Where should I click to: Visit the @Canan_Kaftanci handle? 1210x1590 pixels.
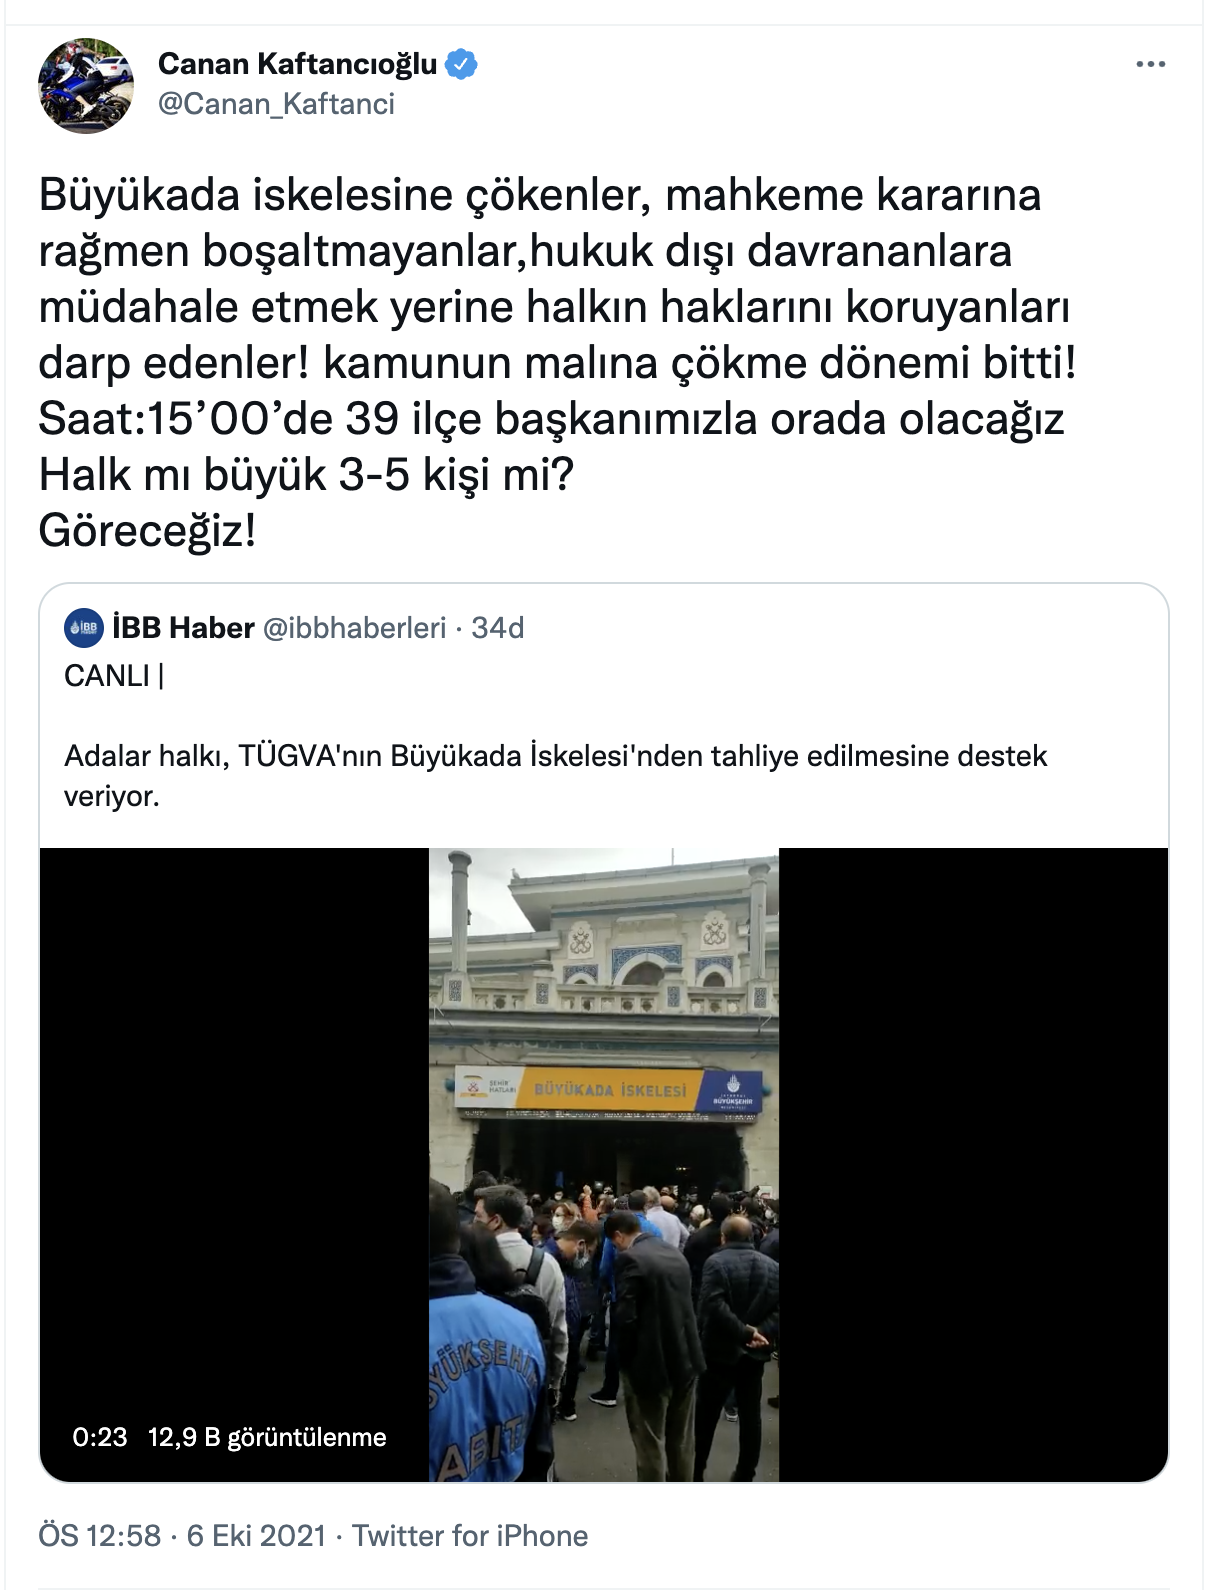(x=276, y=104)
